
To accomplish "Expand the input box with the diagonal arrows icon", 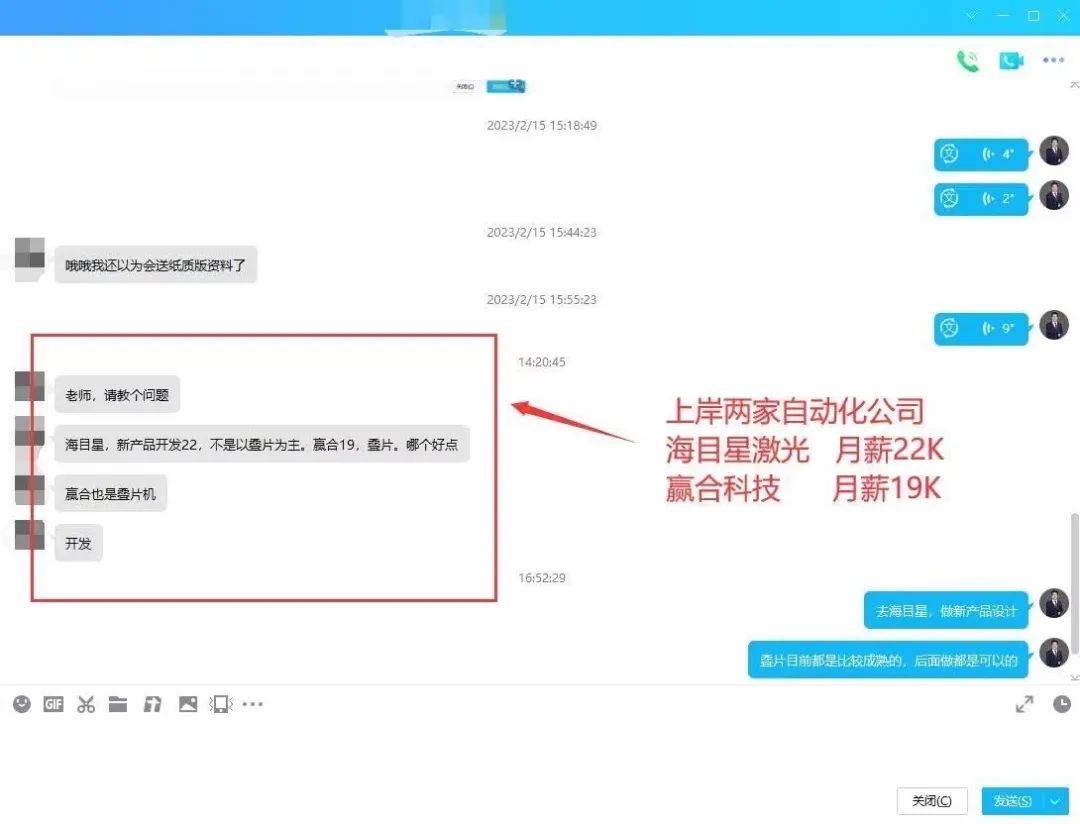I will (x=1024, y=704).
